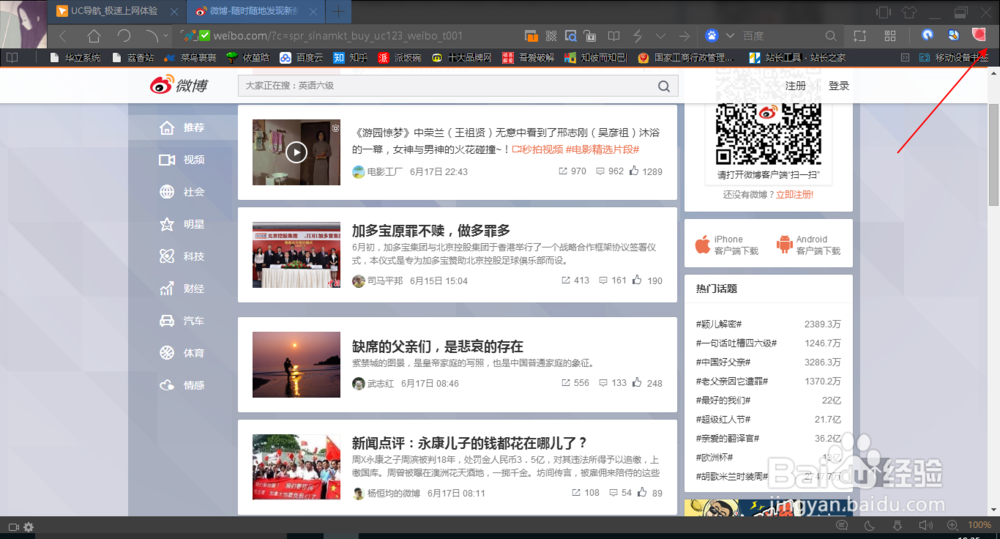Switch to the UC导航 tab
The height and width of the screenshot is (539, 1000).
[x=115, y=11]
